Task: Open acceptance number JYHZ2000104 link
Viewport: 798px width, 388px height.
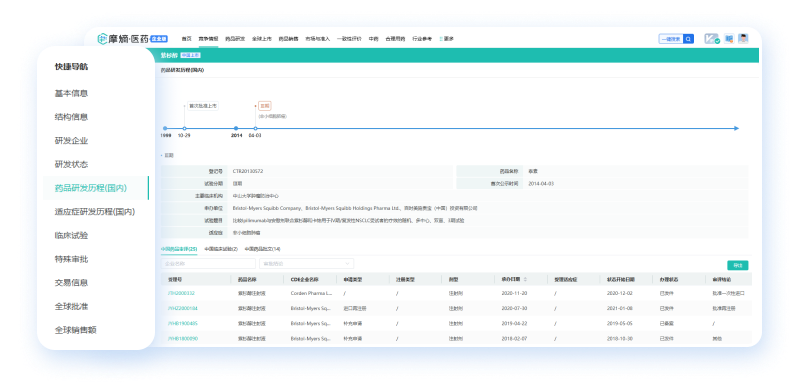Action: coord(182,309)
